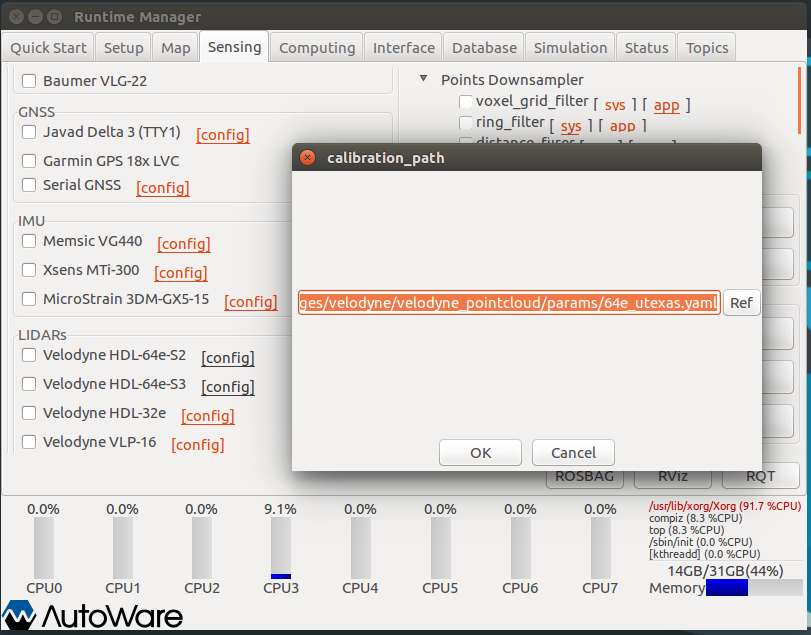Viewport: 811px width, 635px height.
Task: Toggle voxel_grid_filter checkbox
Action: (465, 101)
